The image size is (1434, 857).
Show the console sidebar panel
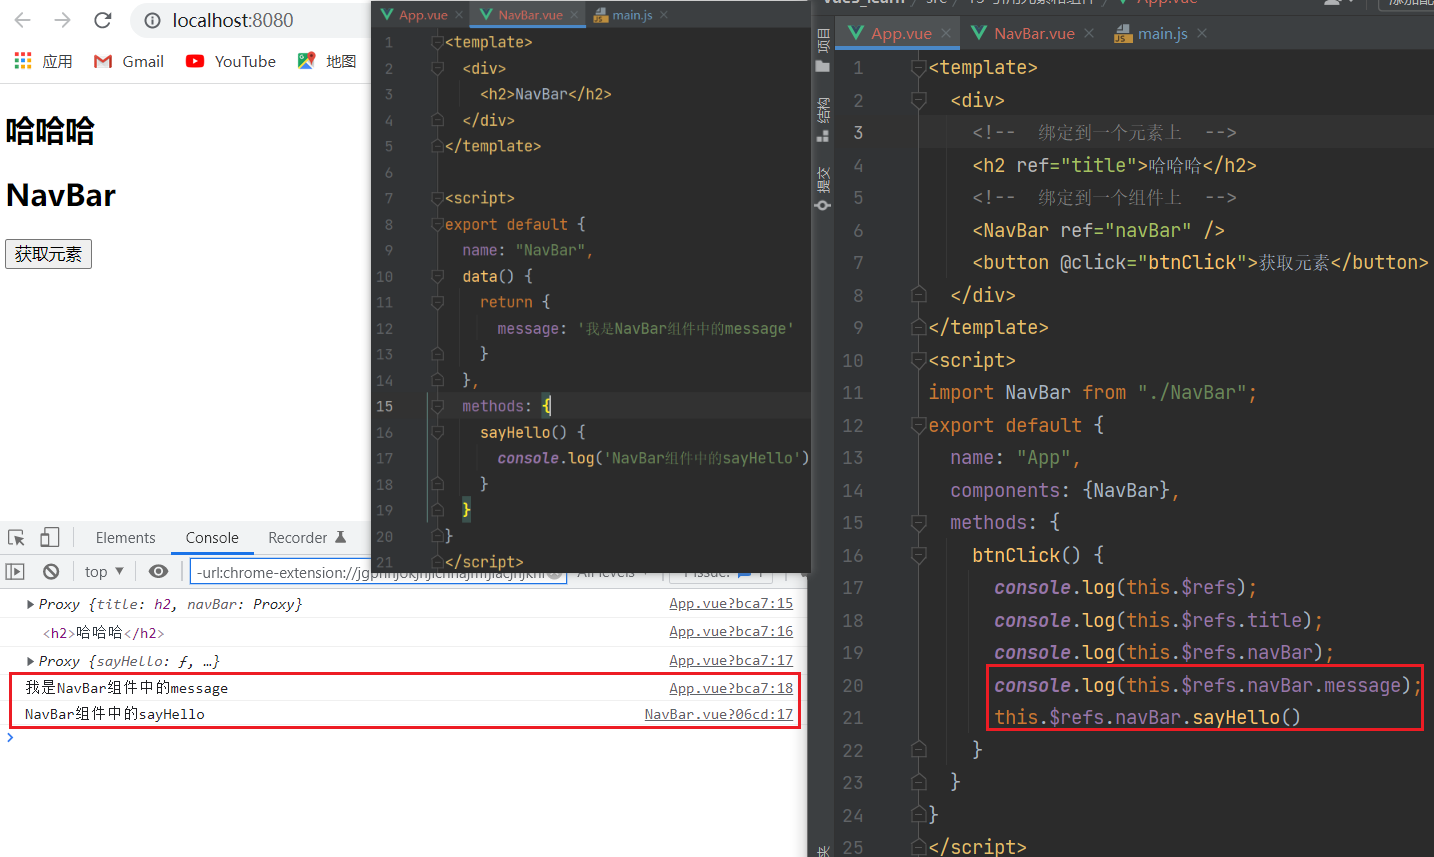click(x=15, y=571)
